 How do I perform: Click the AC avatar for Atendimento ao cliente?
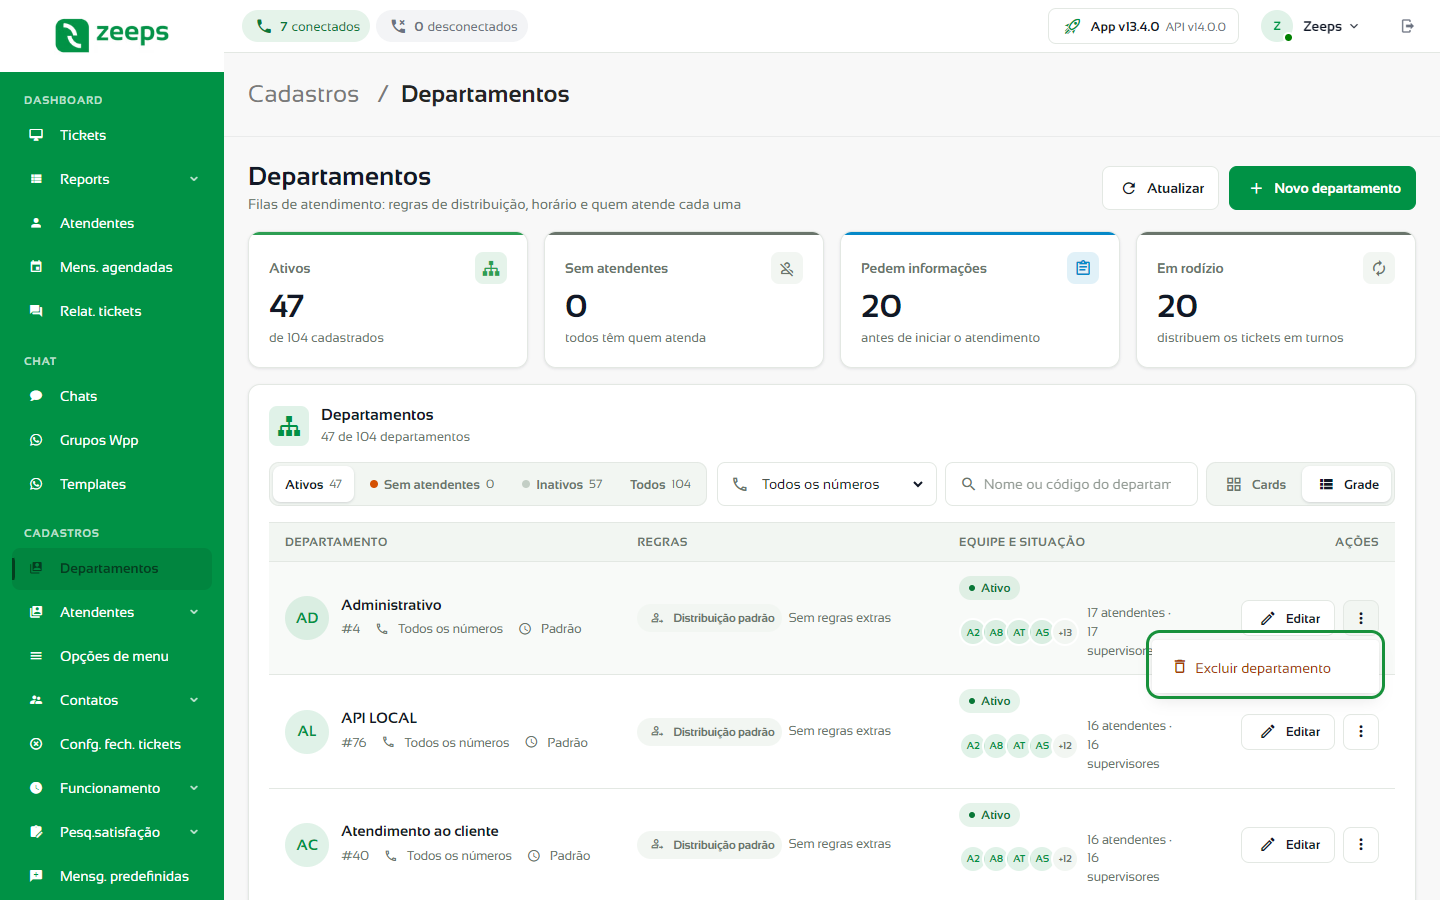pos(307,845)
